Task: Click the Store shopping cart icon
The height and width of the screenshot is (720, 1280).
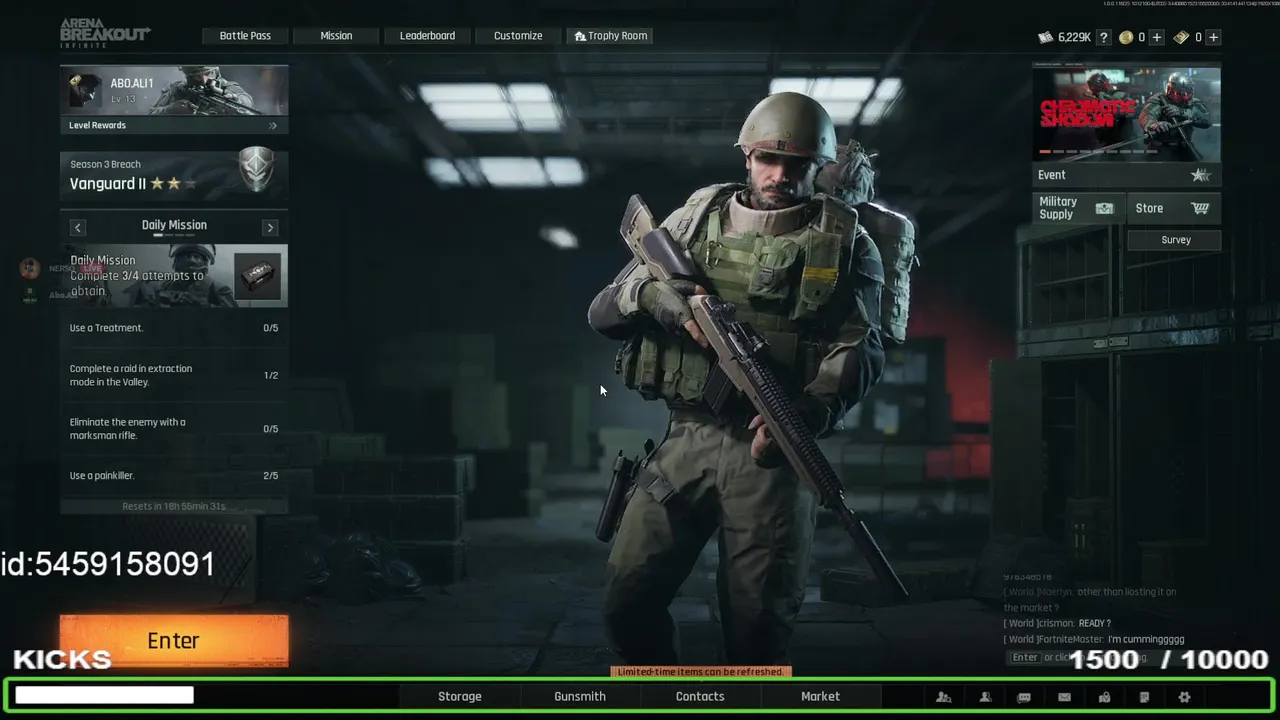Action: tap(1200, 208)
